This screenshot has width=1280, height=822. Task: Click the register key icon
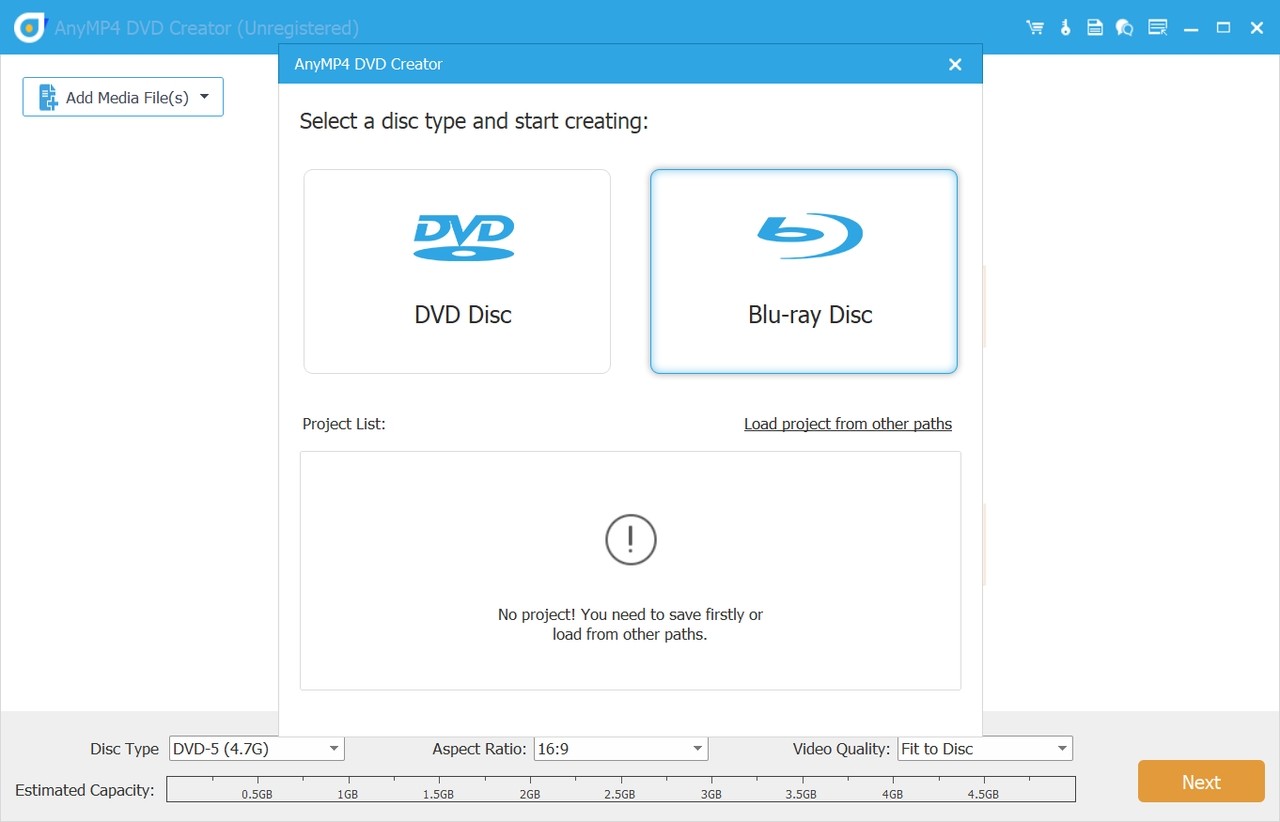1065,28
